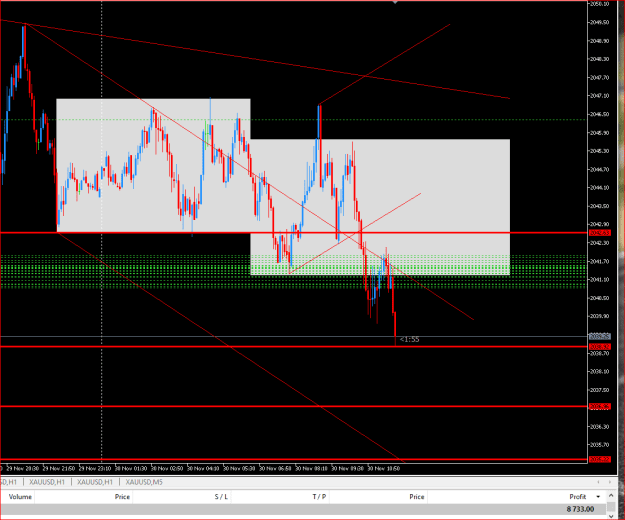The height and width of the screenshot is (520, 625).
Task: Open the dropdown arrow beside Profit header
Action: 598,497
